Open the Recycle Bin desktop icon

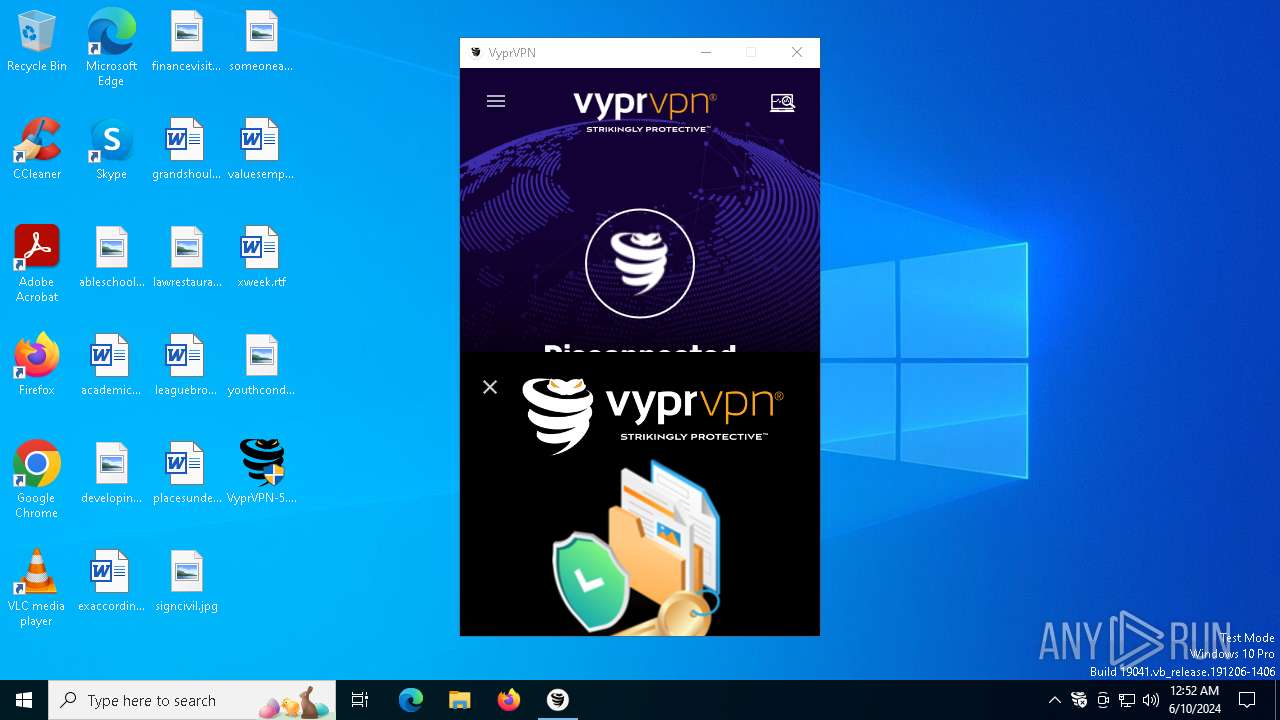point(37,42)
